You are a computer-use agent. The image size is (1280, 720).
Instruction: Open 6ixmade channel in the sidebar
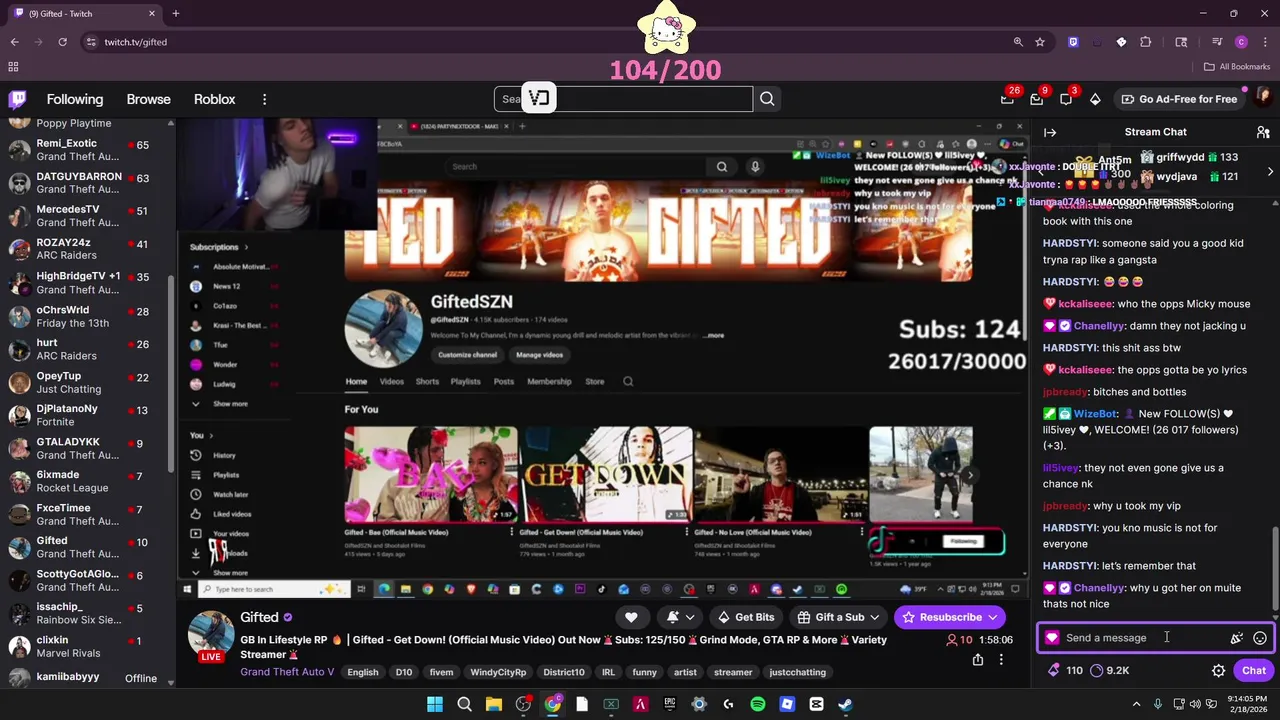(88, 481)
